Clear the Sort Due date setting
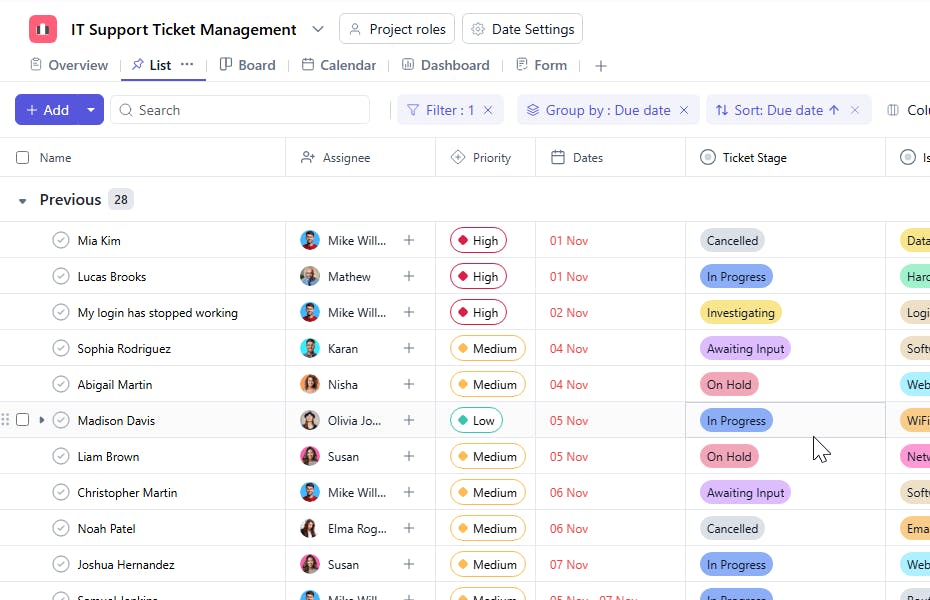930x600 pixels. pos(855,110)
